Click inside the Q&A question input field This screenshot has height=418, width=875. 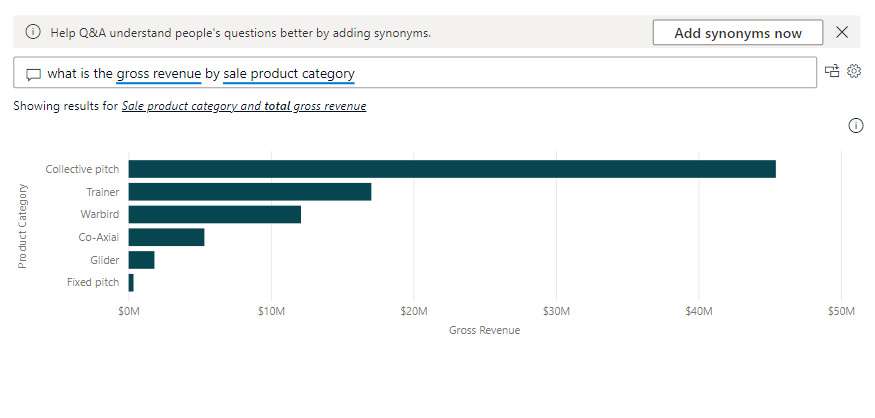(580, 74)
